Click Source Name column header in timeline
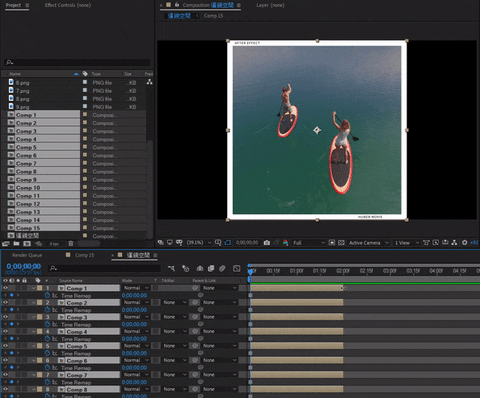The width and height of the screenshot is (480, 398). (x=71, y=280)
